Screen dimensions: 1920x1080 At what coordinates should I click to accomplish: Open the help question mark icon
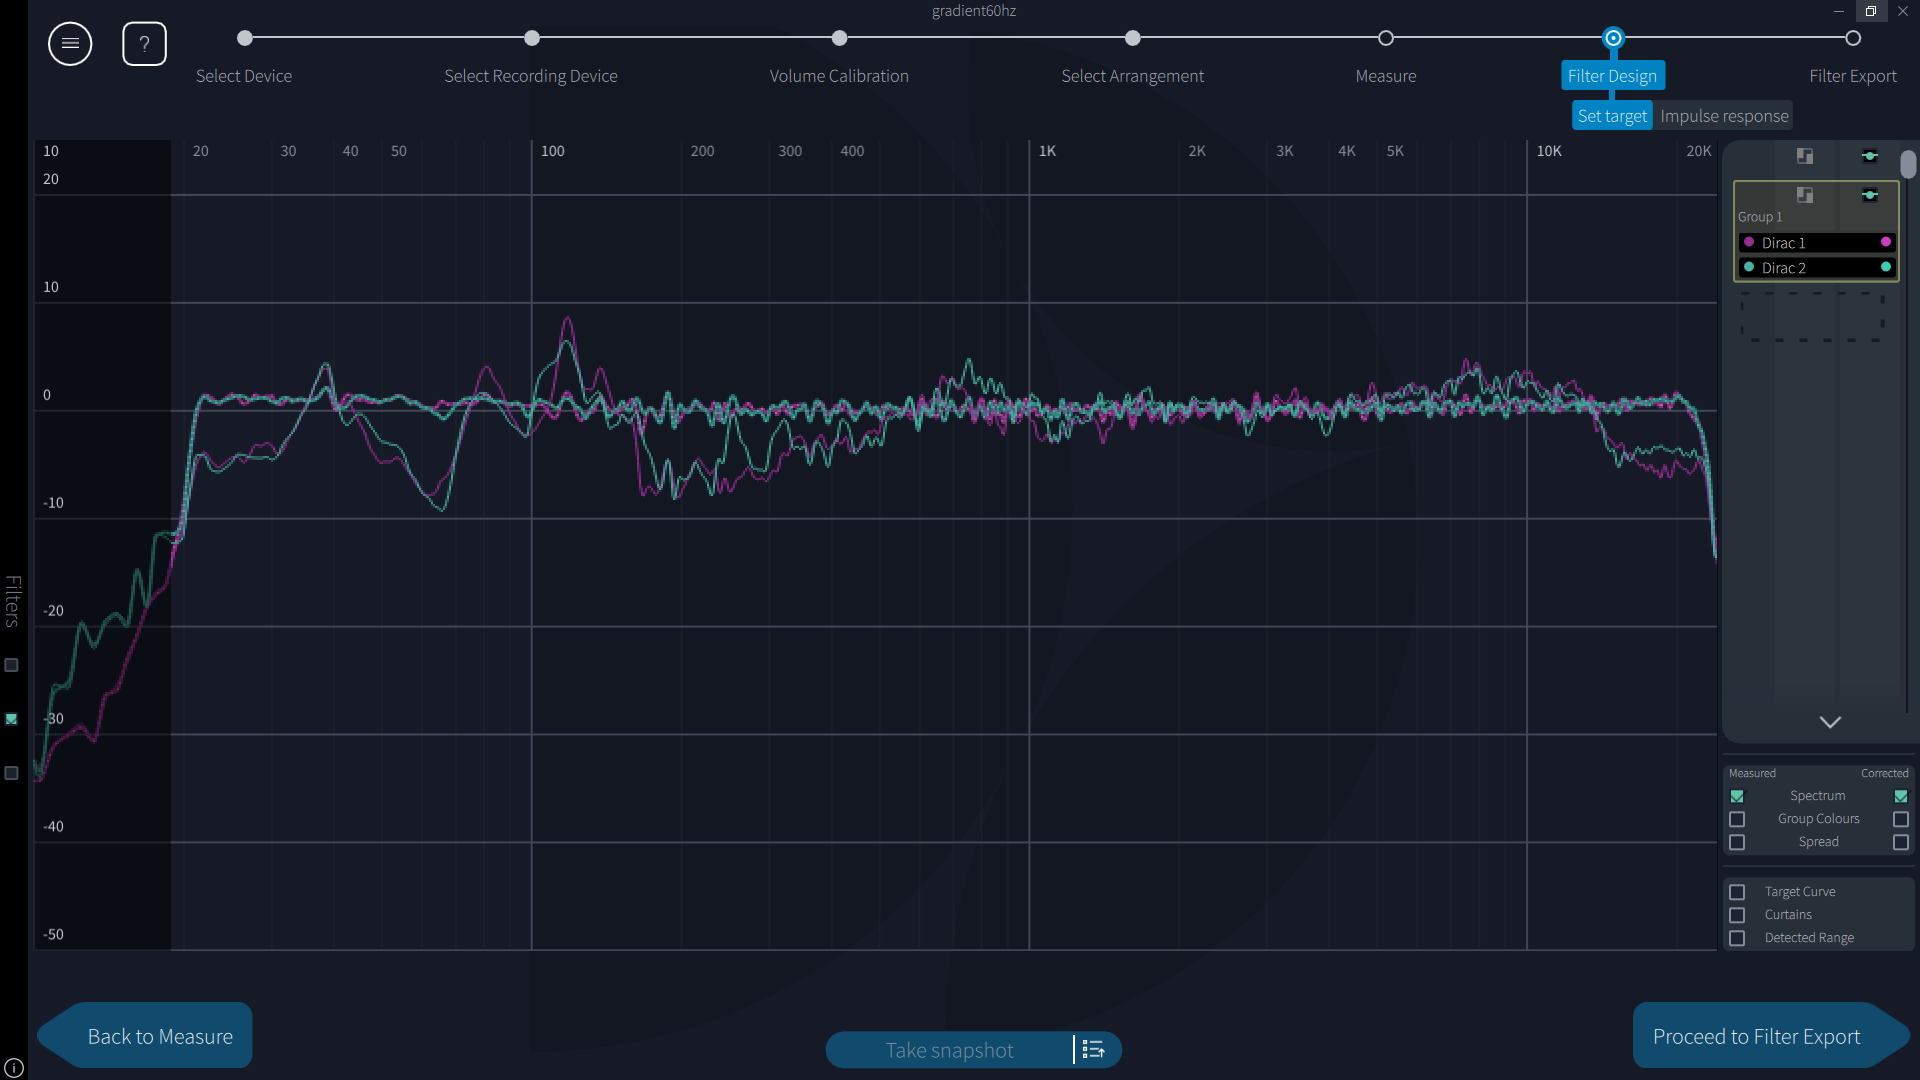point(144,44)
